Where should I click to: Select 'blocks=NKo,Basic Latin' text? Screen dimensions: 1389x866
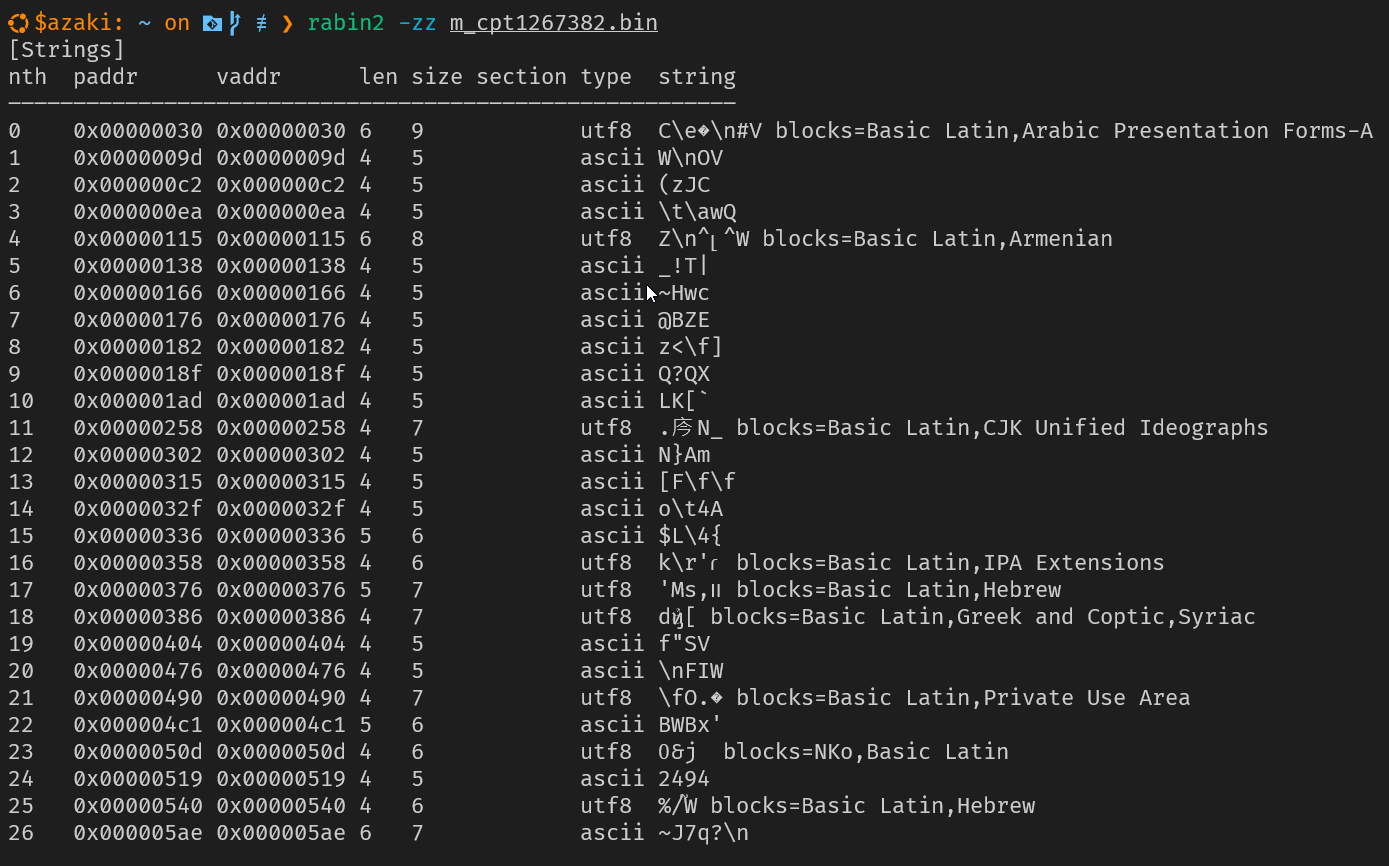coord(866,752)
